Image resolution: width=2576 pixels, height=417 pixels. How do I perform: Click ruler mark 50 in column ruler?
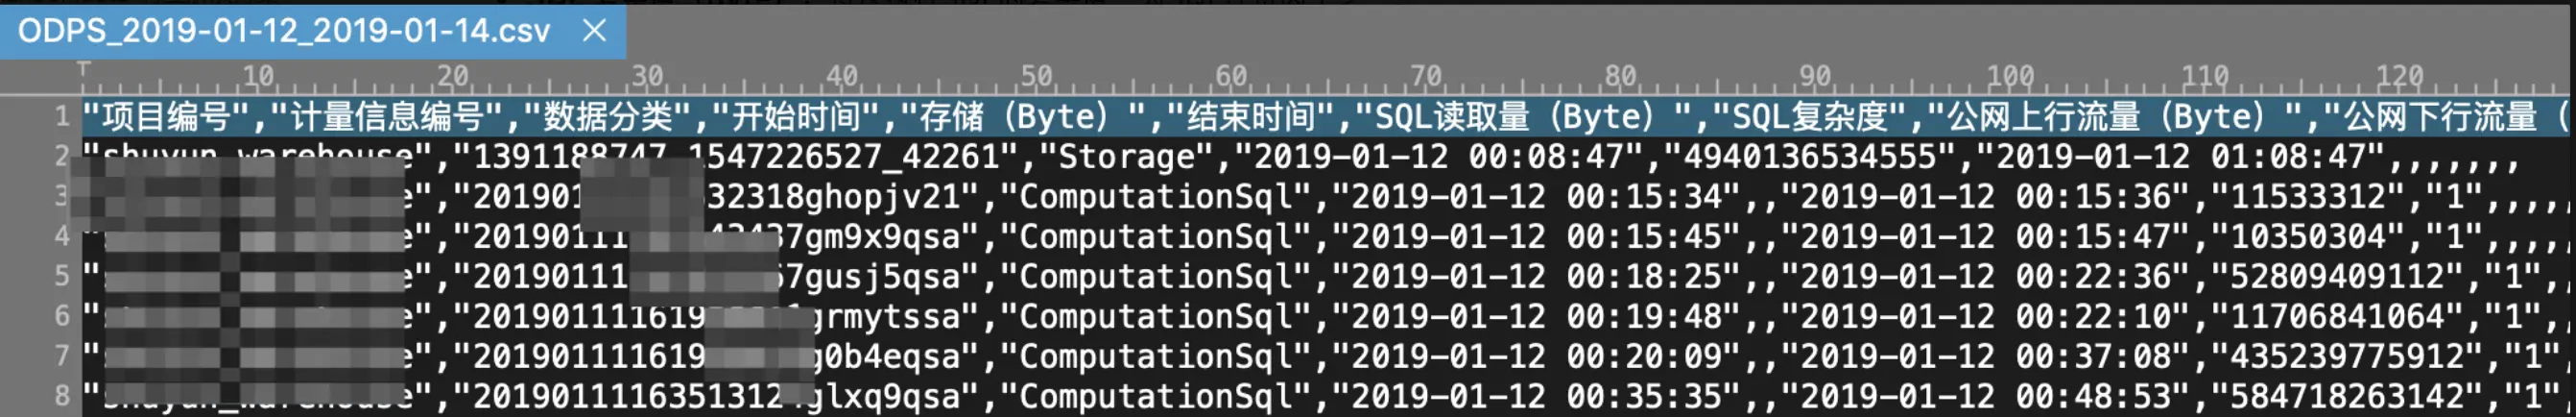tap(1036, 76)
